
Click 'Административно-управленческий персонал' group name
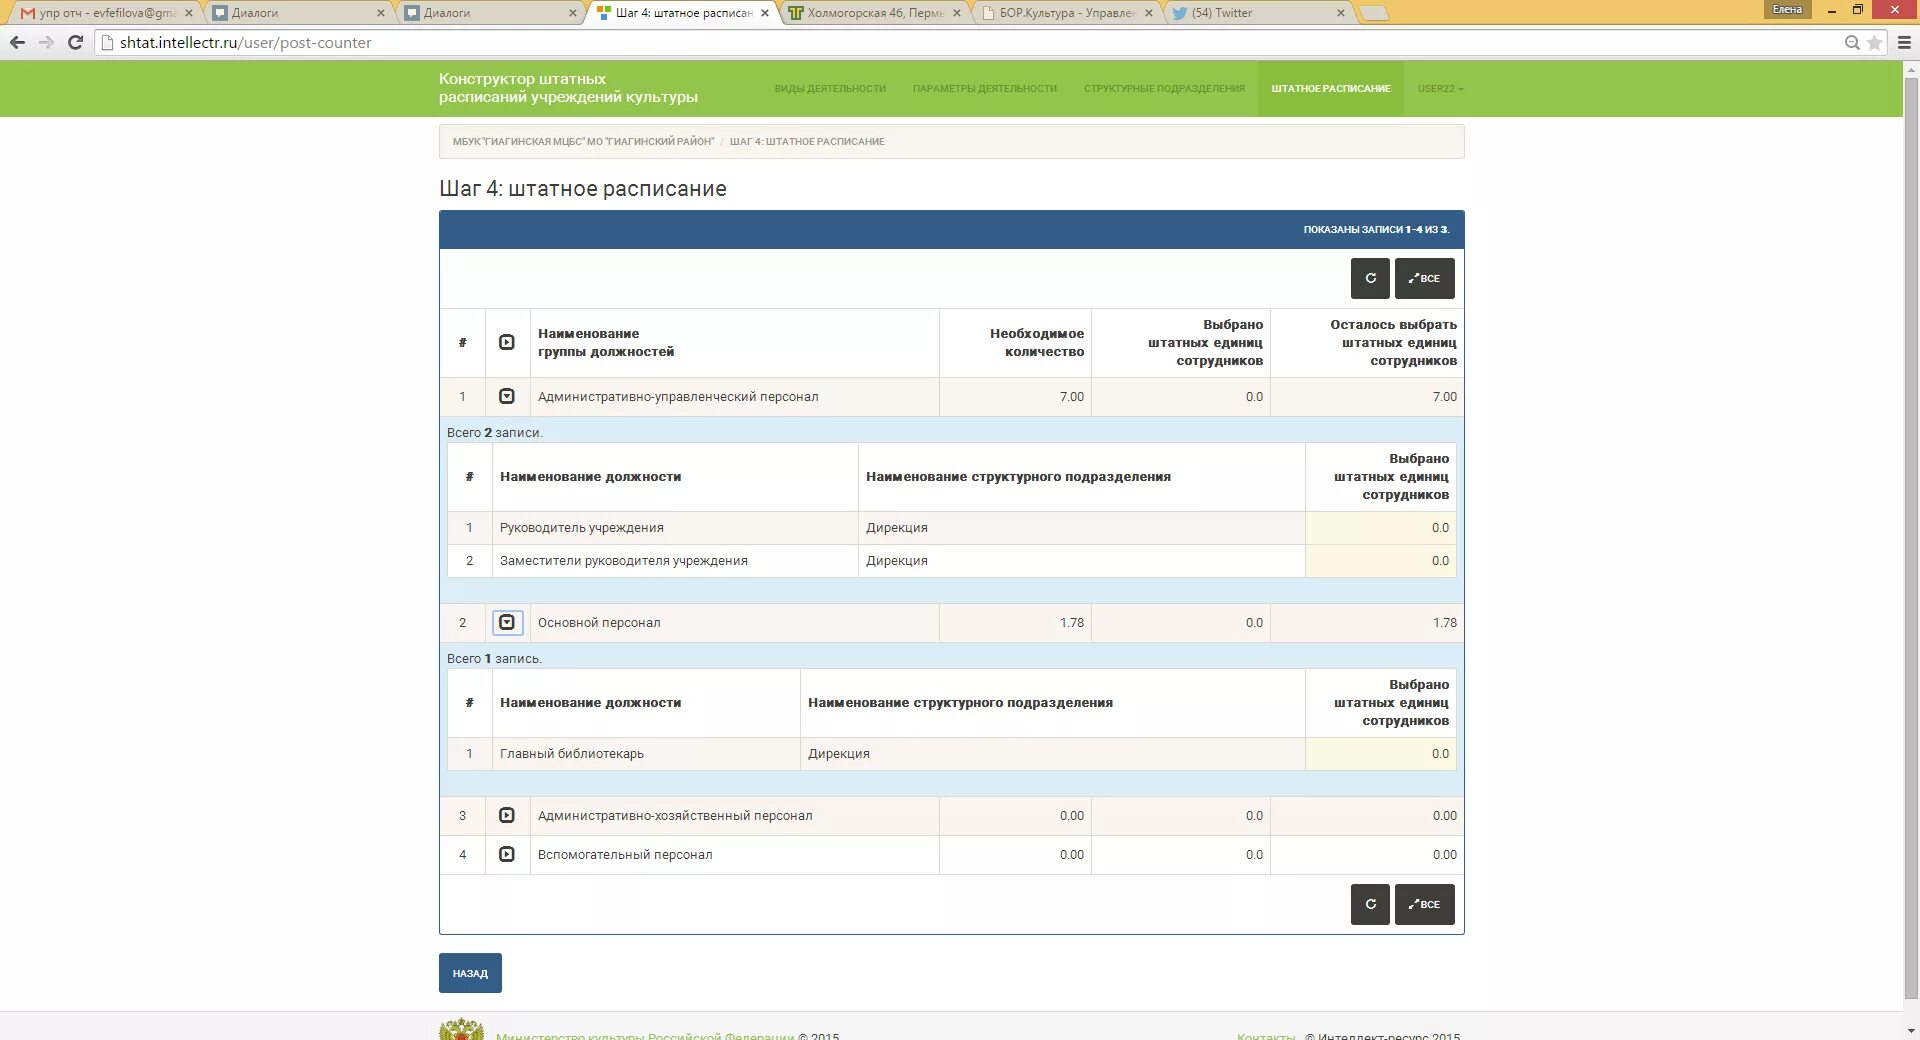[678, 397]
